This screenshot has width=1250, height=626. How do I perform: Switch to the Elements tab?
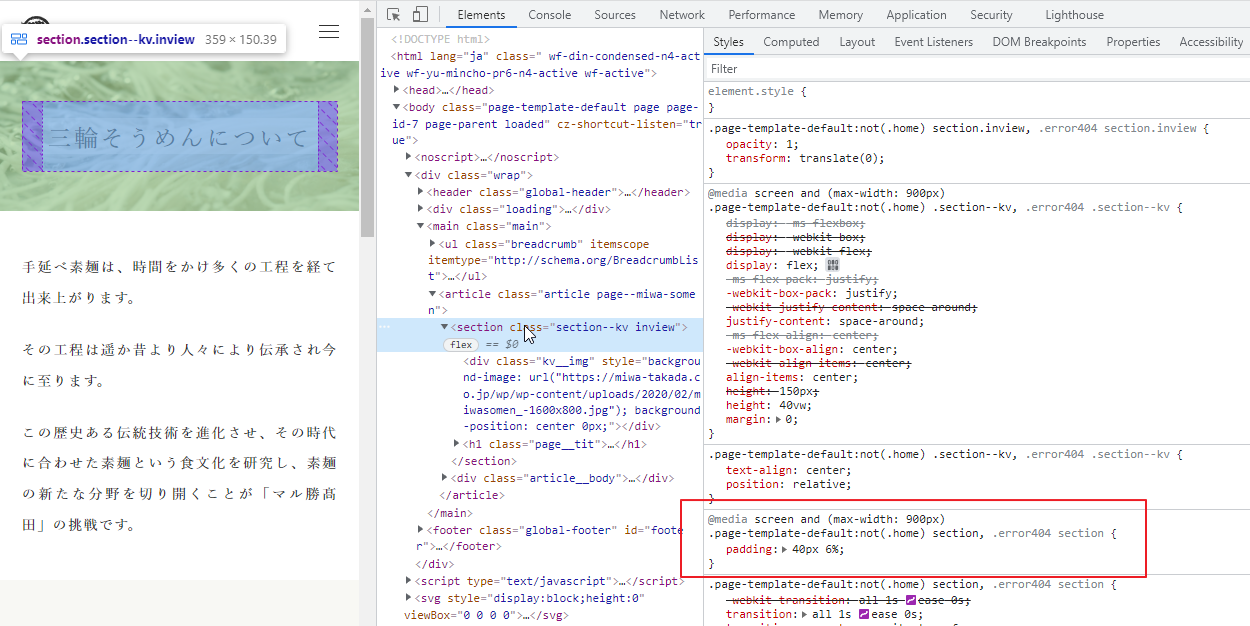[481, 15]
